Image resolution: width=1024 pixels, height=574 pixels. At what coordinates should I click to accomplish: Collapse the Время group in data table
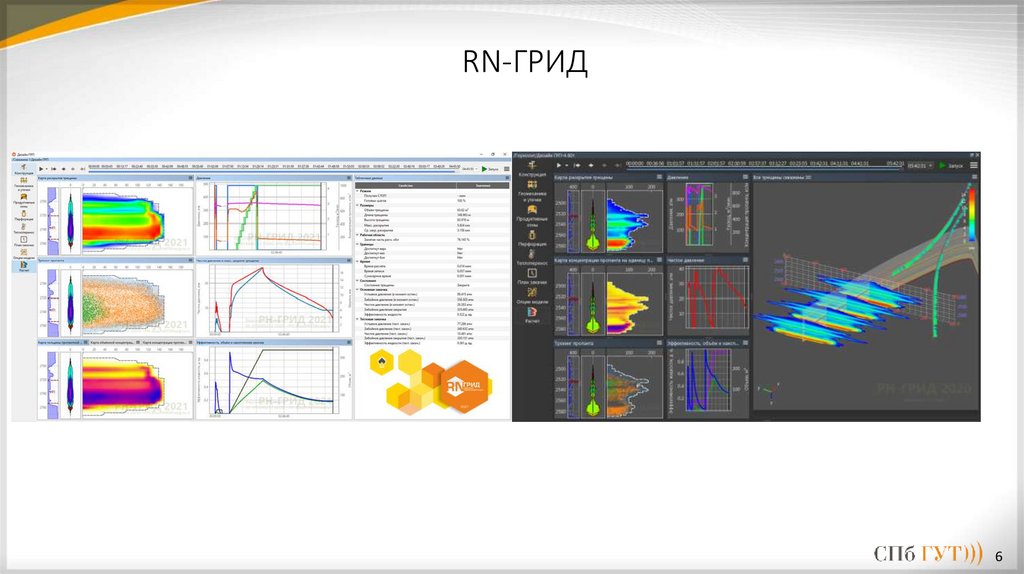(357, 261)
